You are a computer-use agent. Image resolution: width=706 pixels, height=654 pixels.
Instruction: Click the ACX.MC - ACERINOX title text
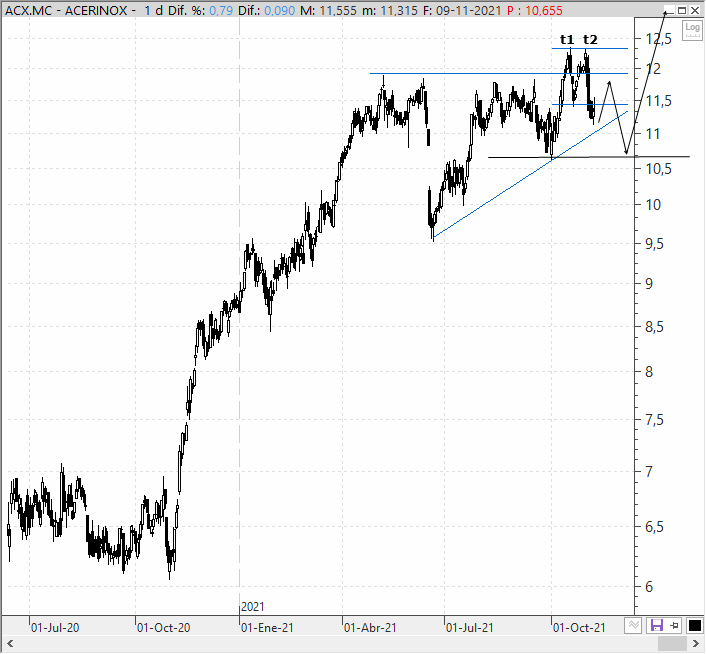66,10
